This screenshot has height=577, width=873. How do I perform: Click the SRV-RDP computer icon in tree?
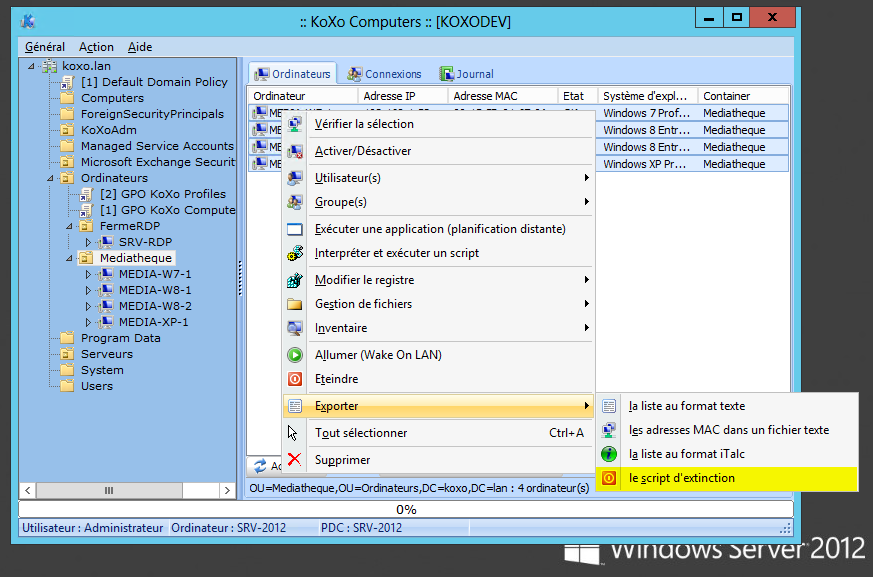point(105,242)
